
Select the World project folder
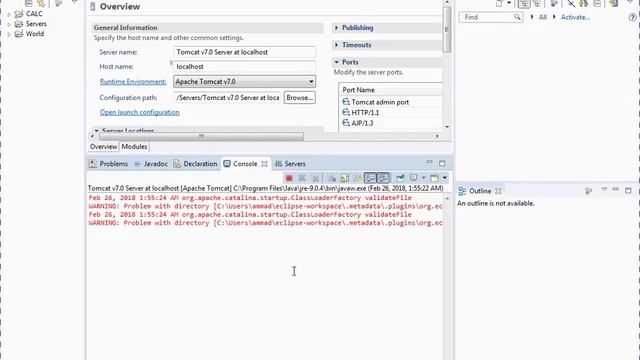pyautogui.click(x=29, y=34)
